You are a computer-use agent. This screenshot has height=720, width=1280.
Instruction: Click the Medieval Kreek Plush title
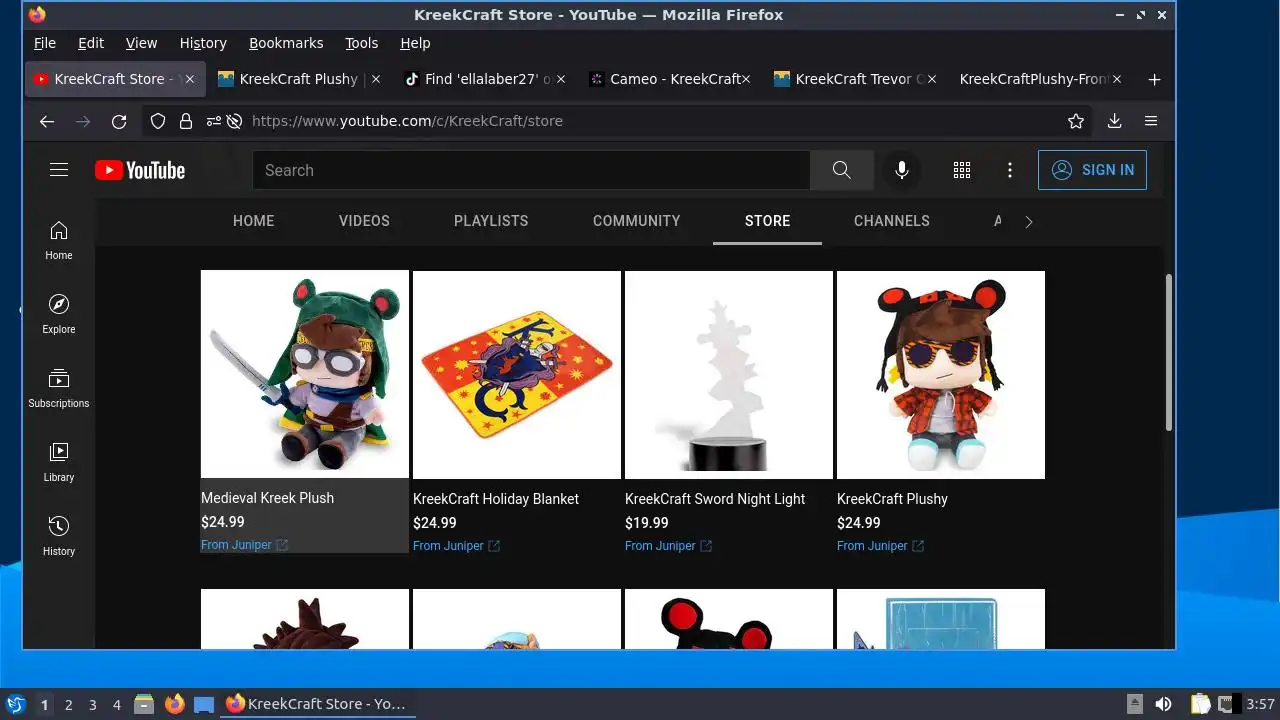tap(267, 498)
